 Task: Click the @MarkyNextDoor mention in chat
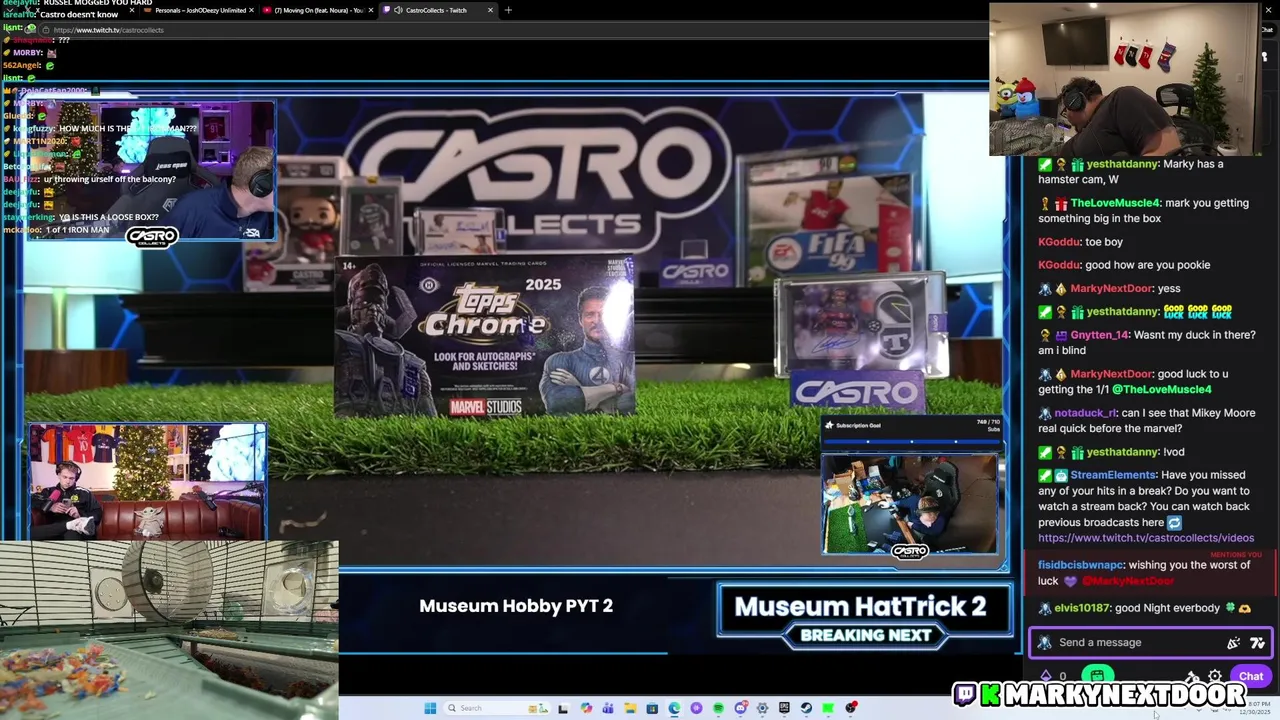(x=1127, y=581)
